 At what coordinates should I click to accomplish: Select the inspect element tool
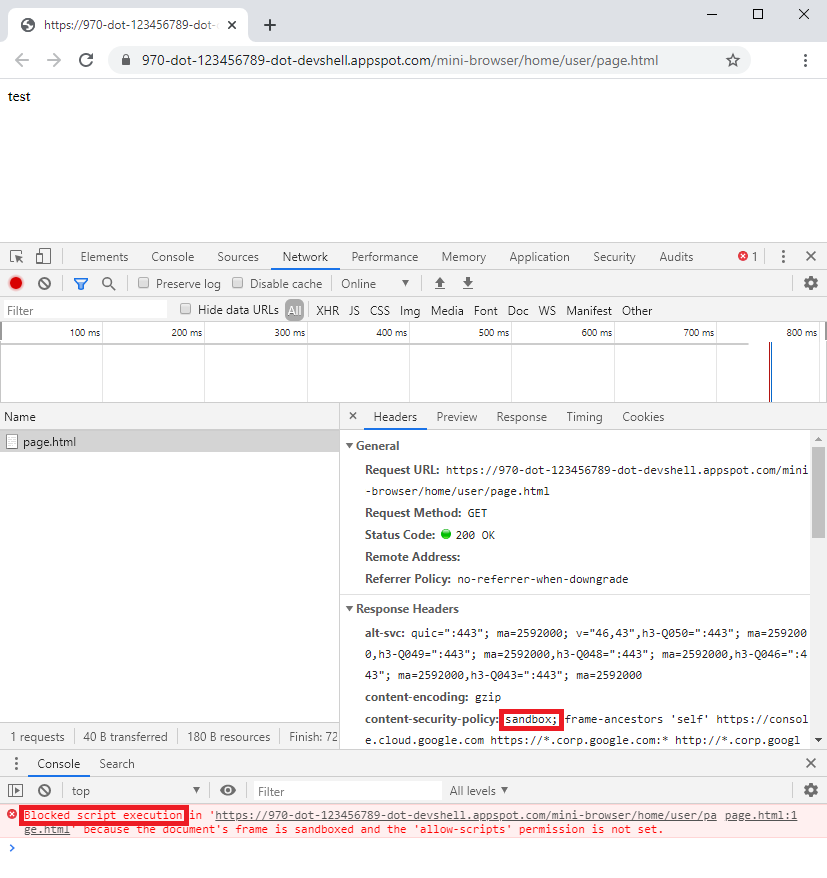pos(15,256)
